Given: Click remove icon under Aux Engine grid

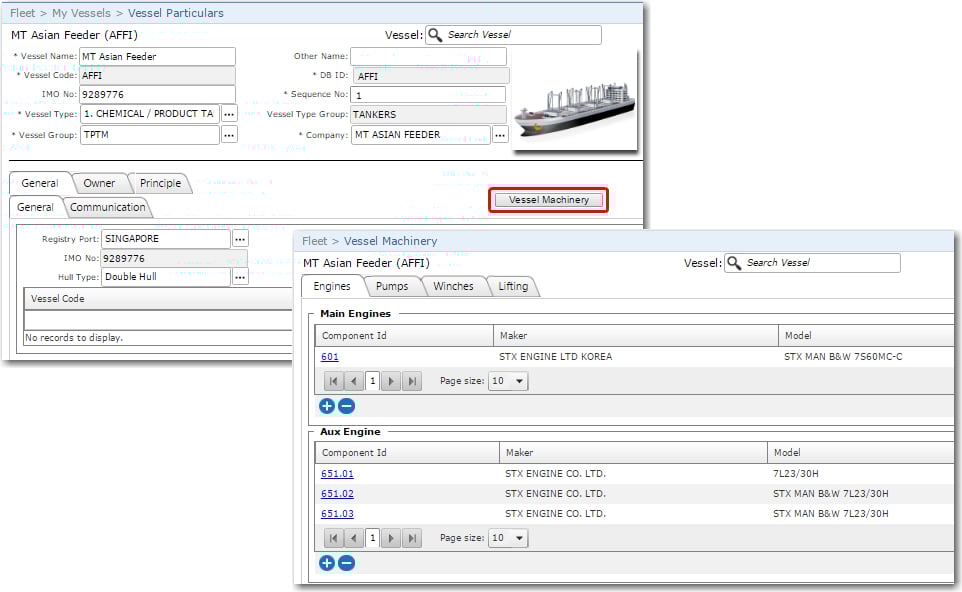Looking at the screenshot, I should (346, 563).
